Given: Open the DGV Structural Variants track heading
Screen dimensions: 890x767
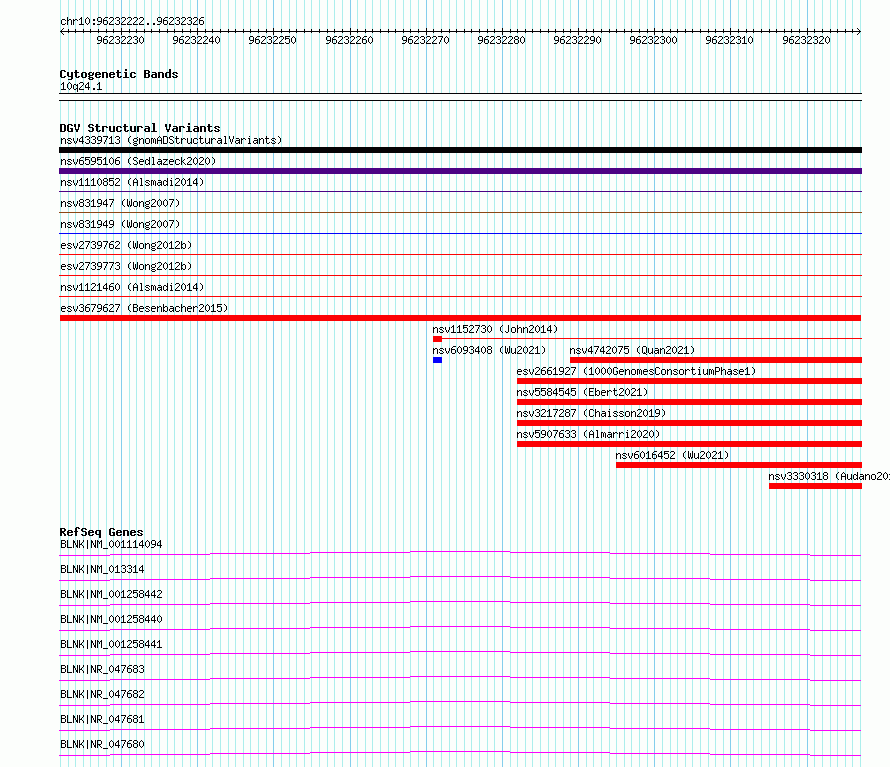Looking at the screenshot, I should 140,128.
